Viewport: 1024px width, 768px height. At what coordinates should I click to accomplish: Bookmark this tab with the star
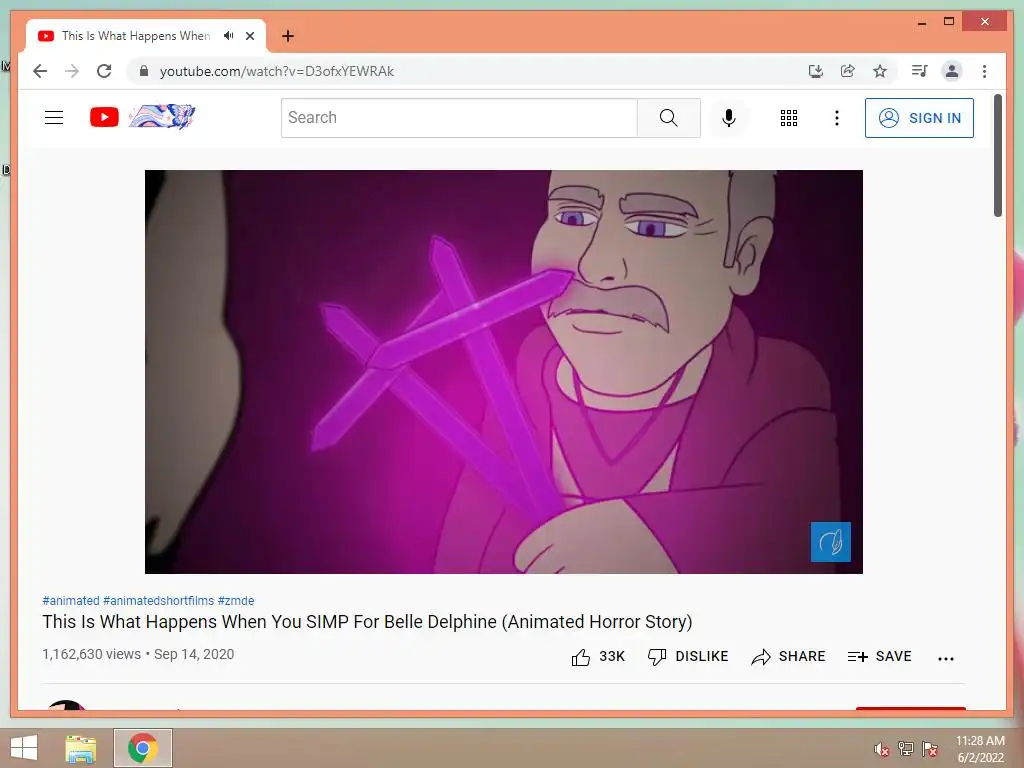coord(880,71)
